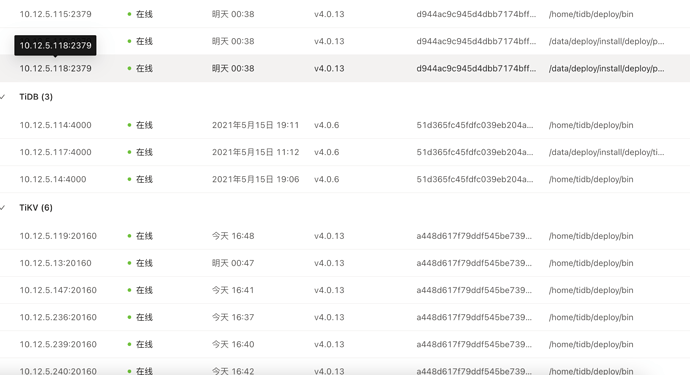Click deploy path of 10.12.5.114:4000
This screenshot has width=690, height=375.
coord(591,125)
